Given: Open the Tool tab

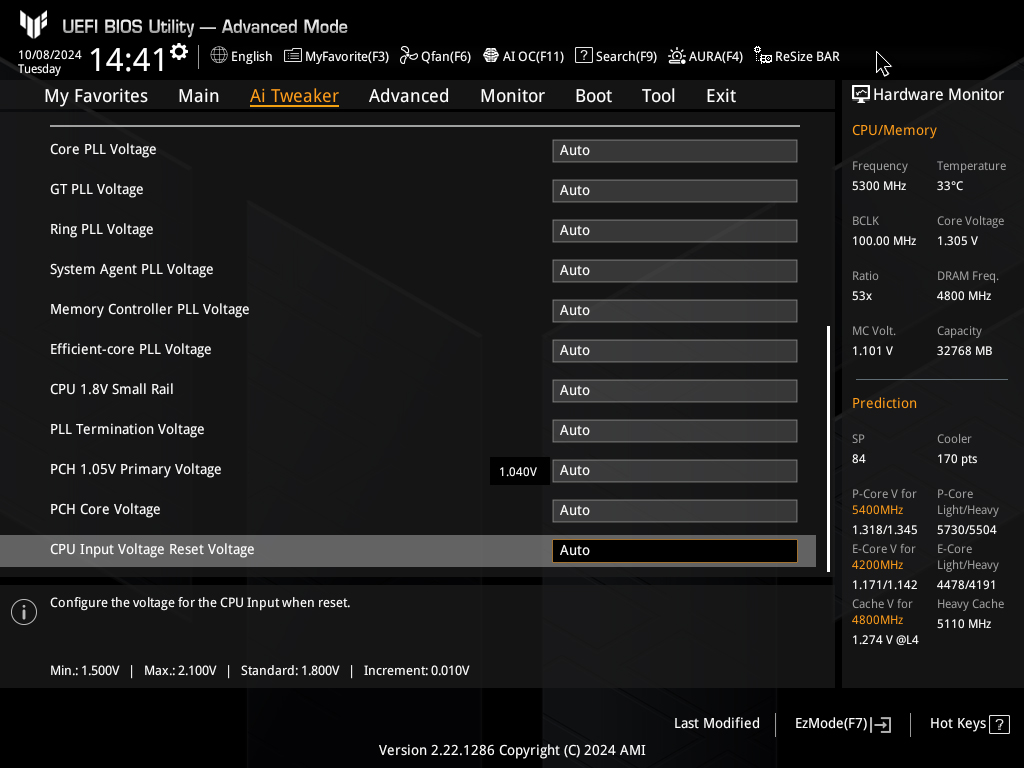Looking at the screenshot, I should pyautogui.click(x=658, y=96).
